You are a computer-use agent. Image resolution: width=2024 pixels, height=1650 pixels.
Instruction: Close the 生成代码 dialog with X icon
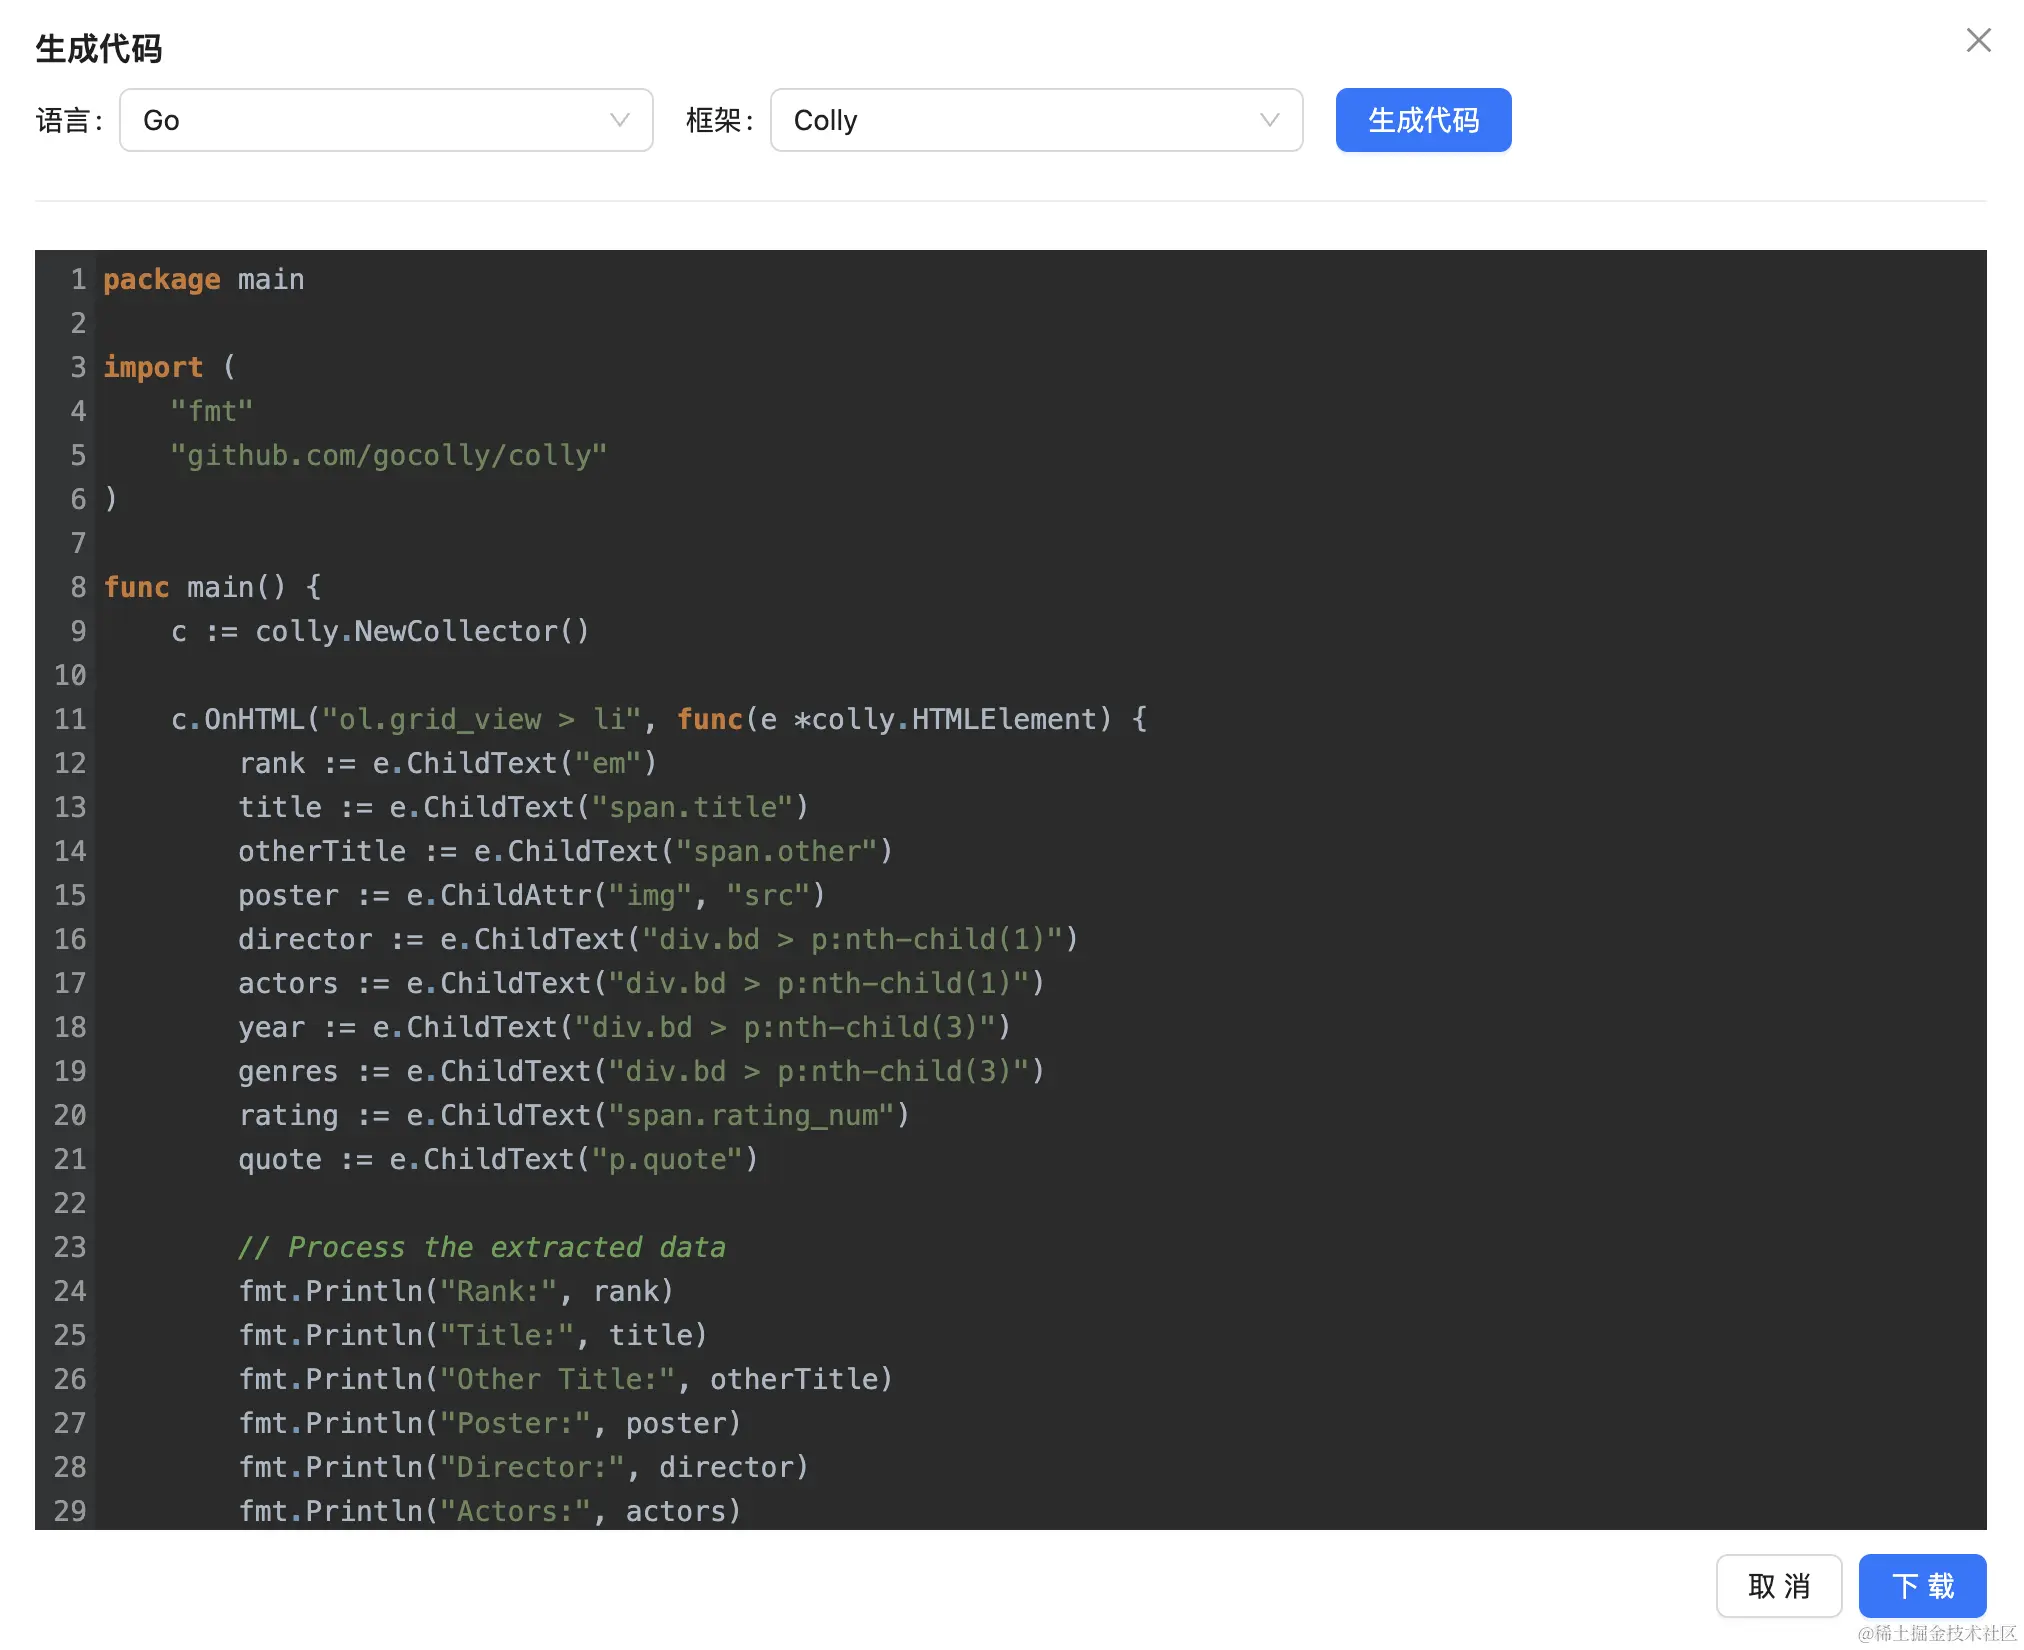point(1978,40)
